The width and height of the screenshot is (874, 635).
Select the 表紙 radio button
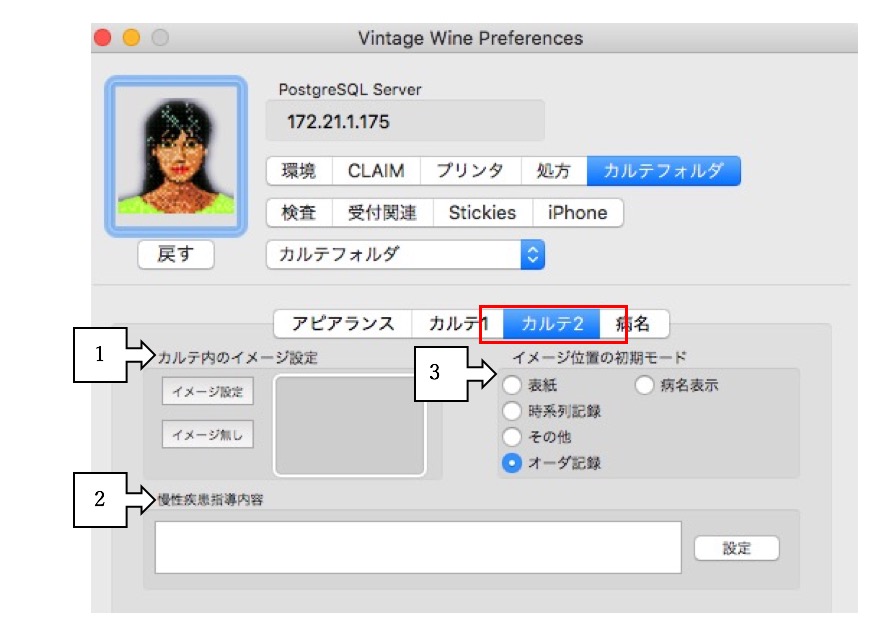(512, 385)
